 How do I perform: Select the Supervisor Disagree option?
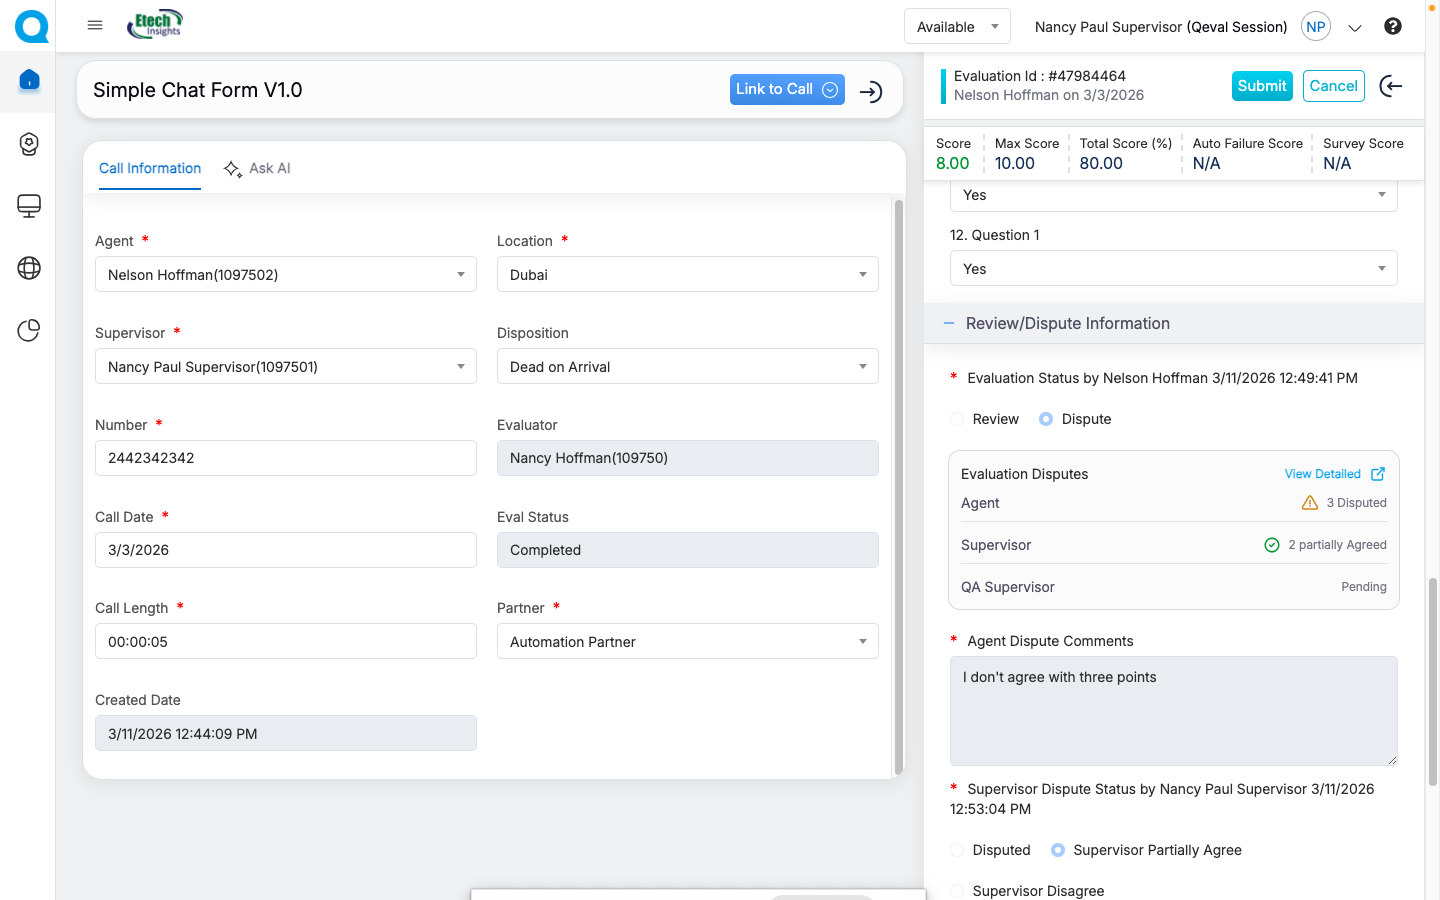point(958,891)
